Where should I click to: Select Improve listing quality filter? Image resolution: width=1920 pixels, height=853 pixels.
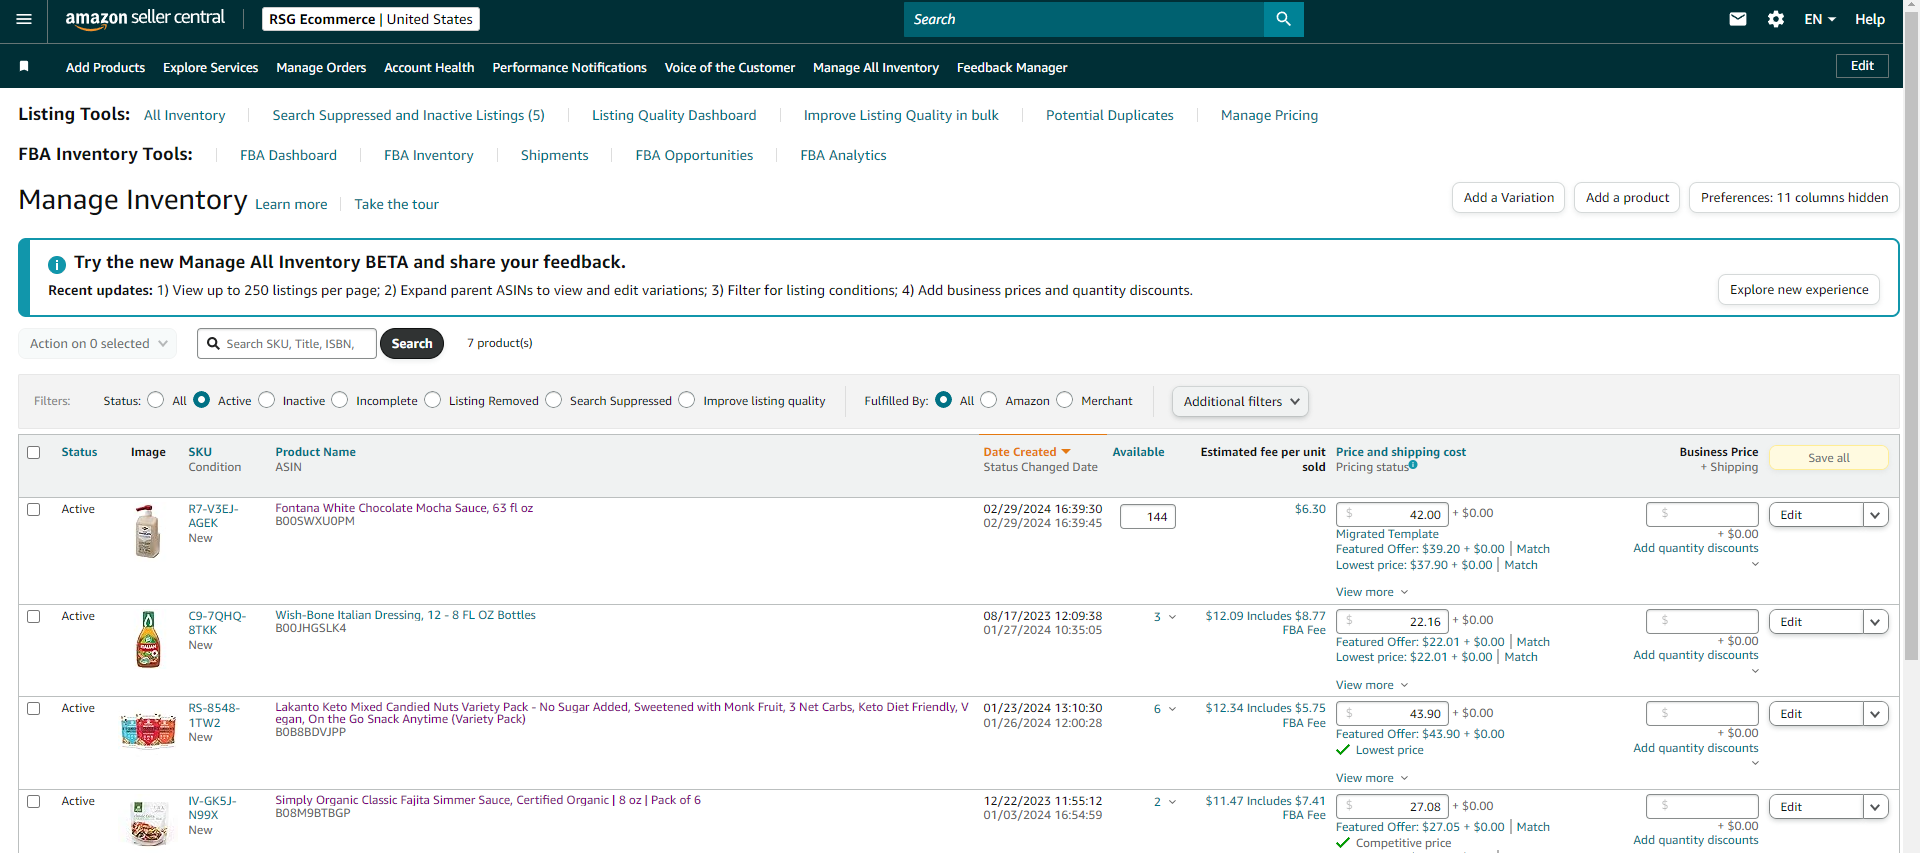pyautogui.click(x=686, y=400)
